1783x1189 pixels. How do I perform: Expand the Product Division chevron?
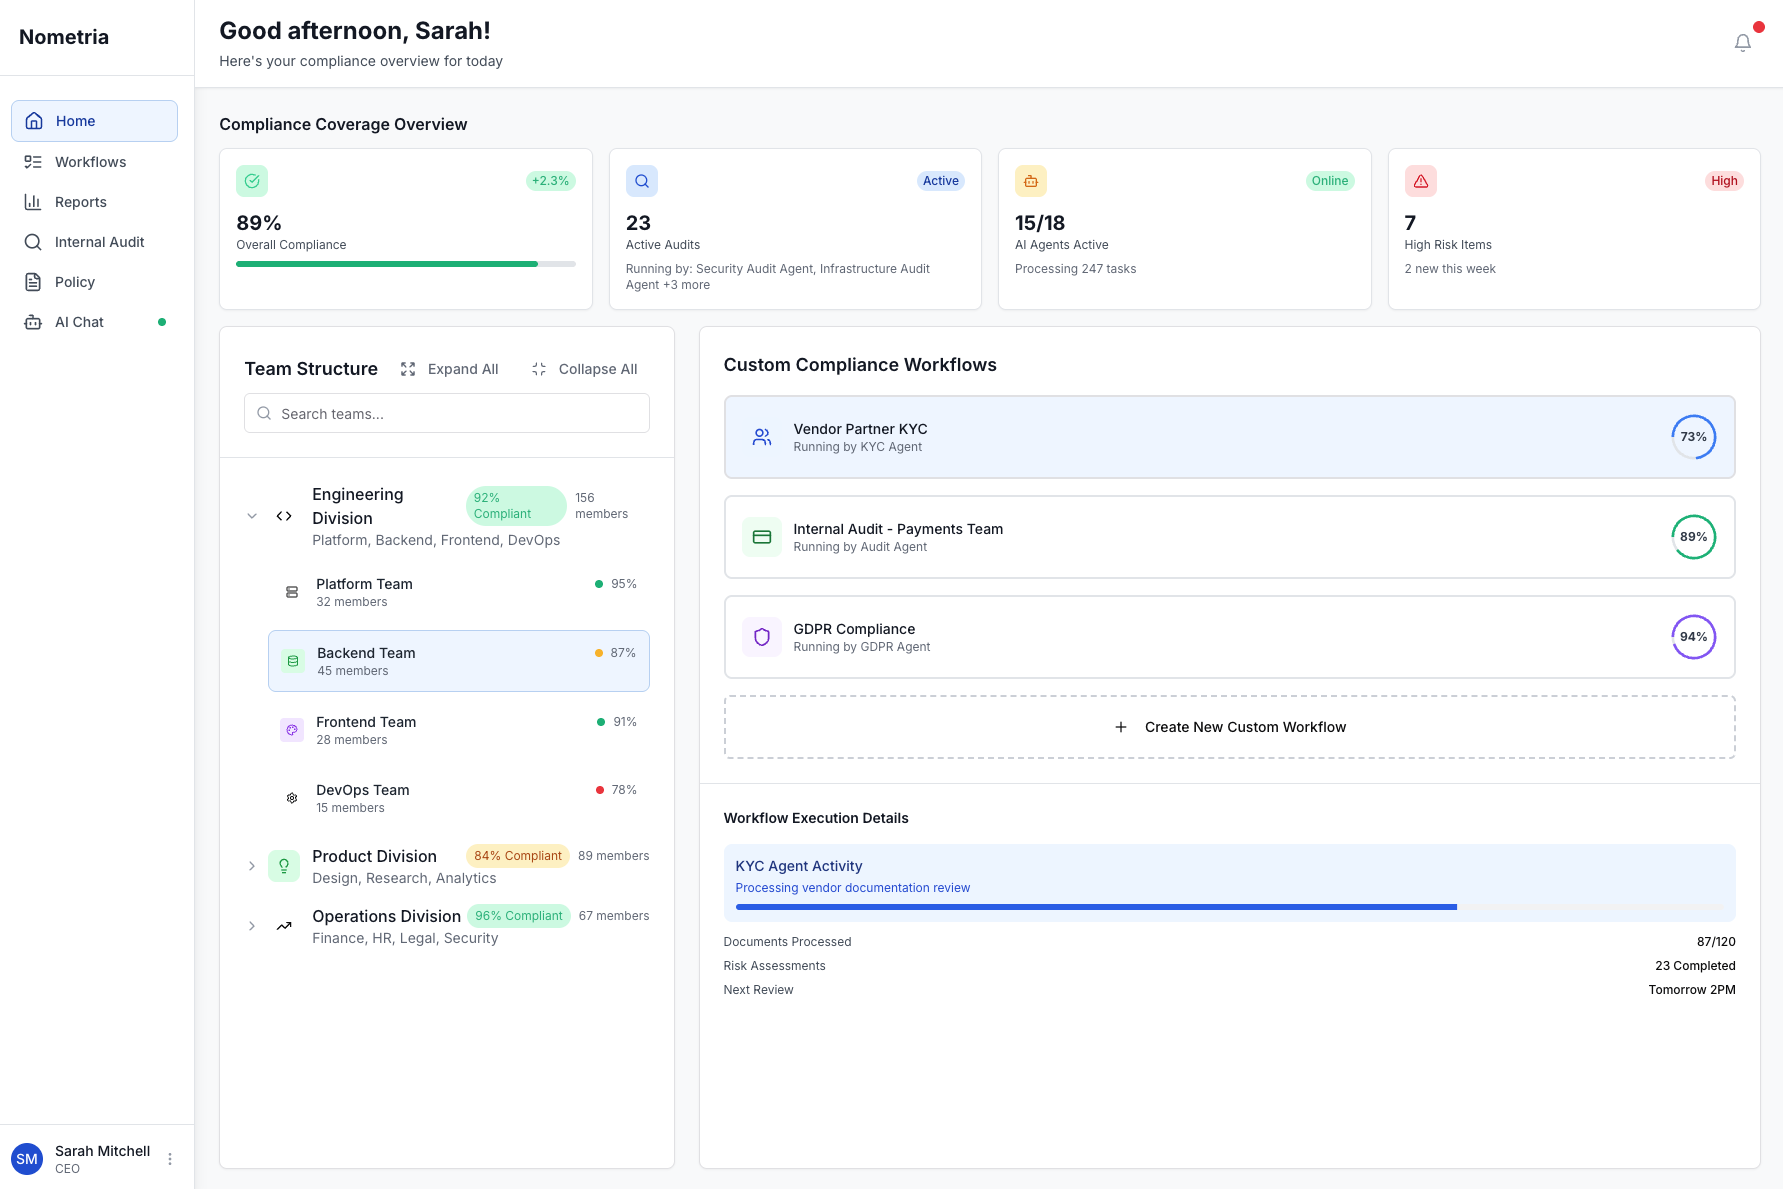pyautogui.click(x=252, y=866)
